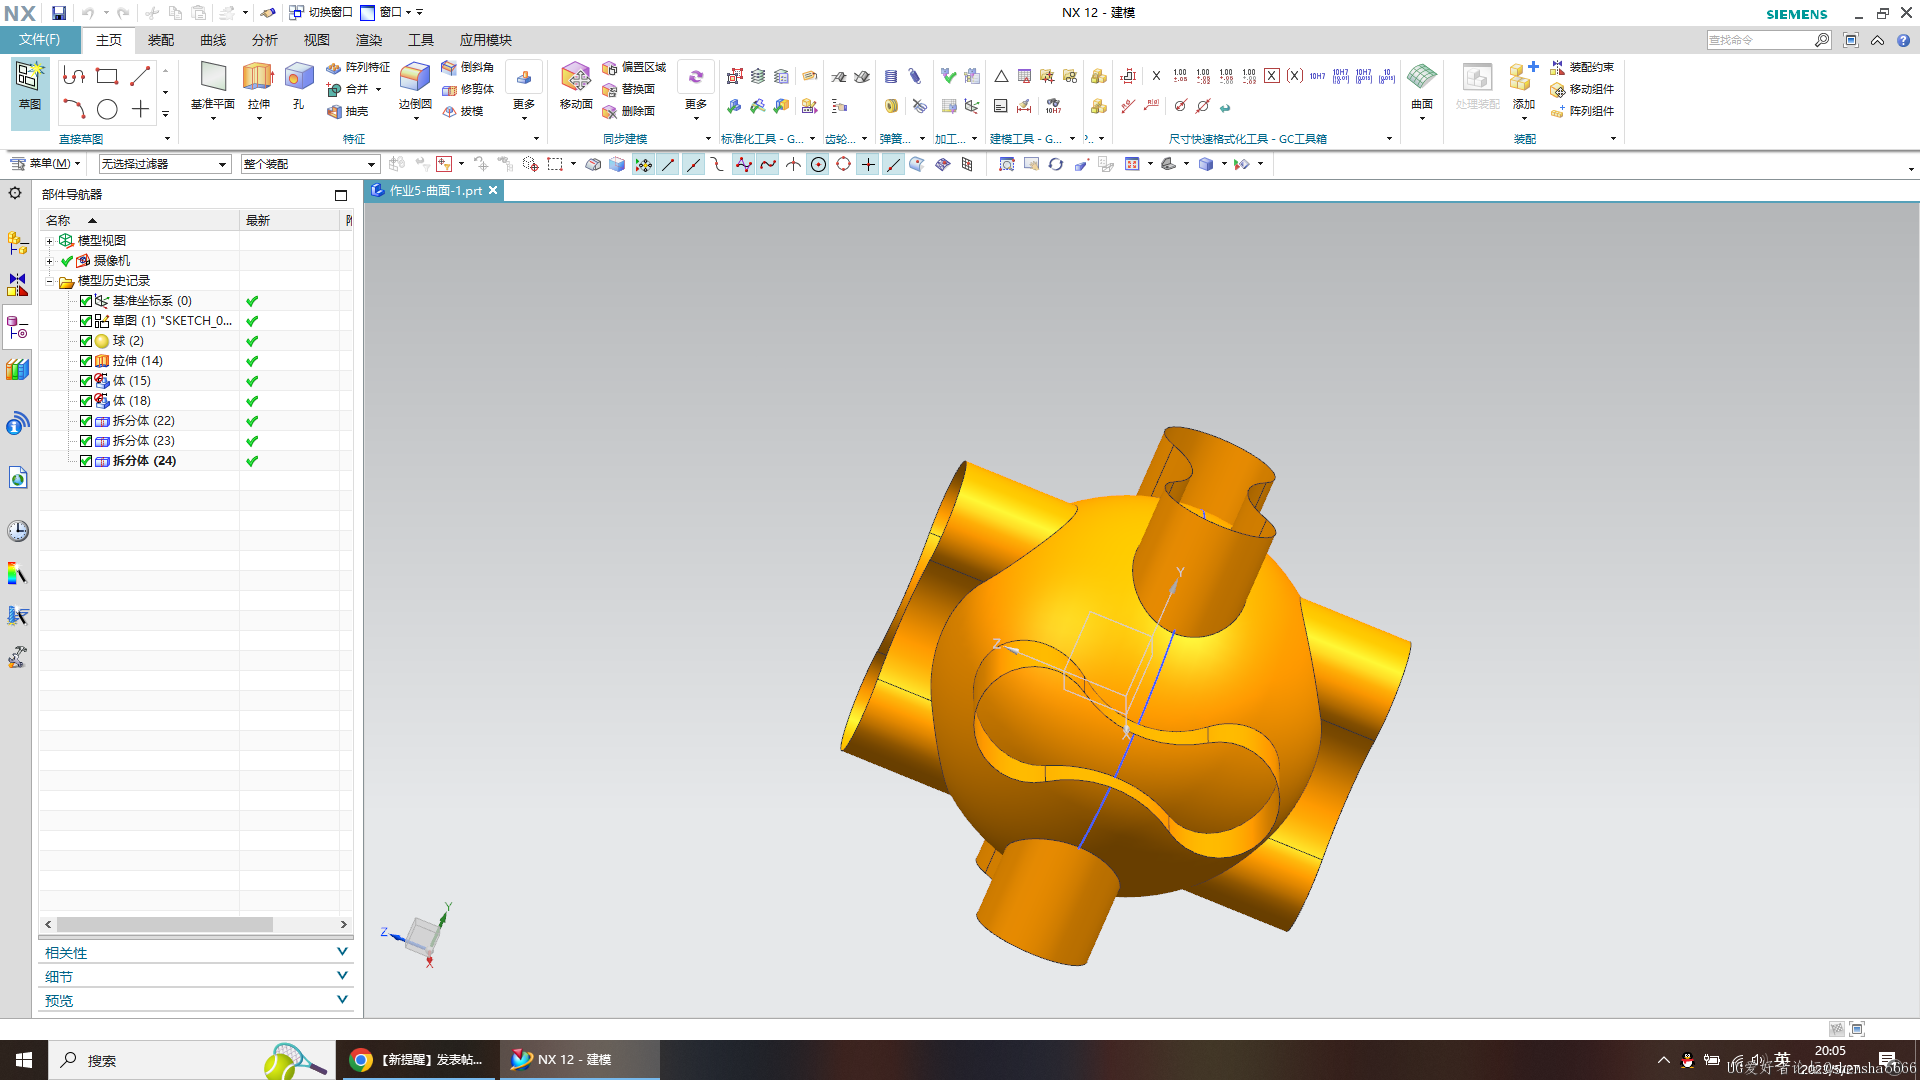This screenshot has width=1920, height=1080.
Task: Click the 装配约束 assembly constraints tool
Action: coord(1582,67)
